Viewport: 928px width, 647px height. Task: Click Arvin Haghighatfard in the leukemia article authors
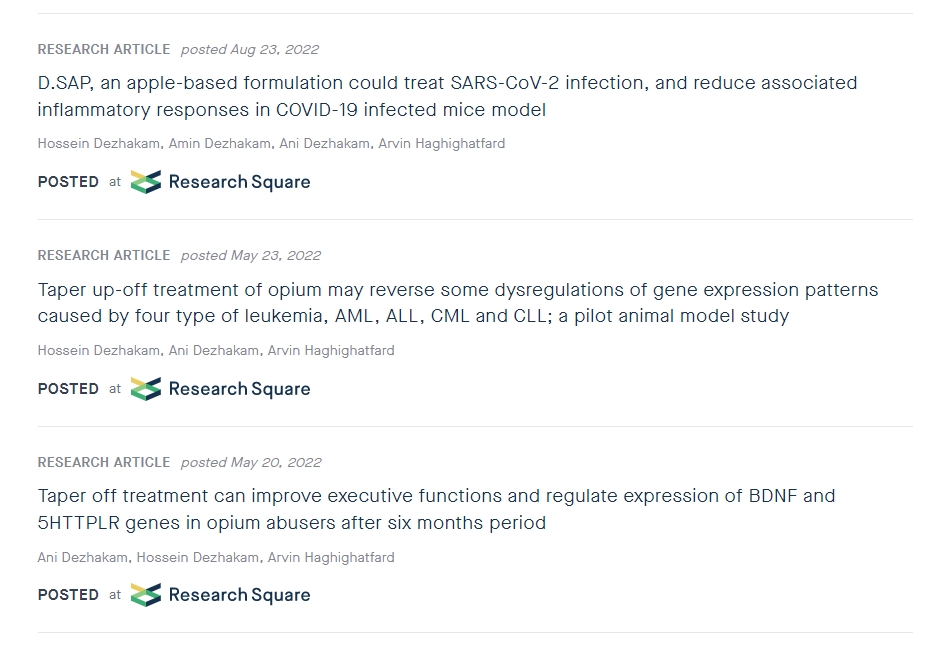click(331, 351)
